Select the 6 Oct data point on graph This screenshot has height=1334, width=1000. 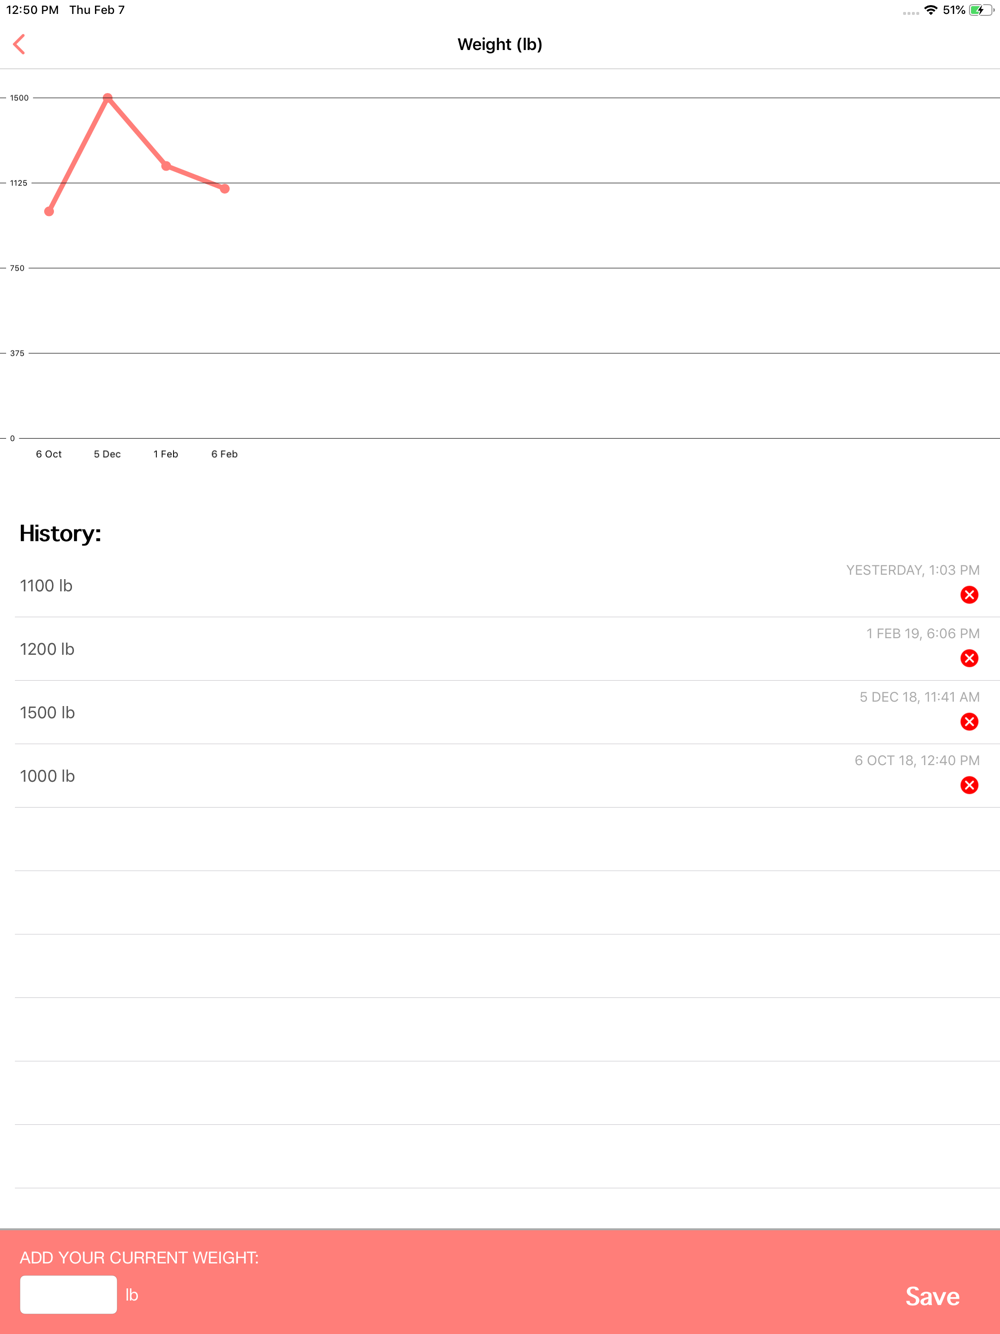(x=49, y=211)
